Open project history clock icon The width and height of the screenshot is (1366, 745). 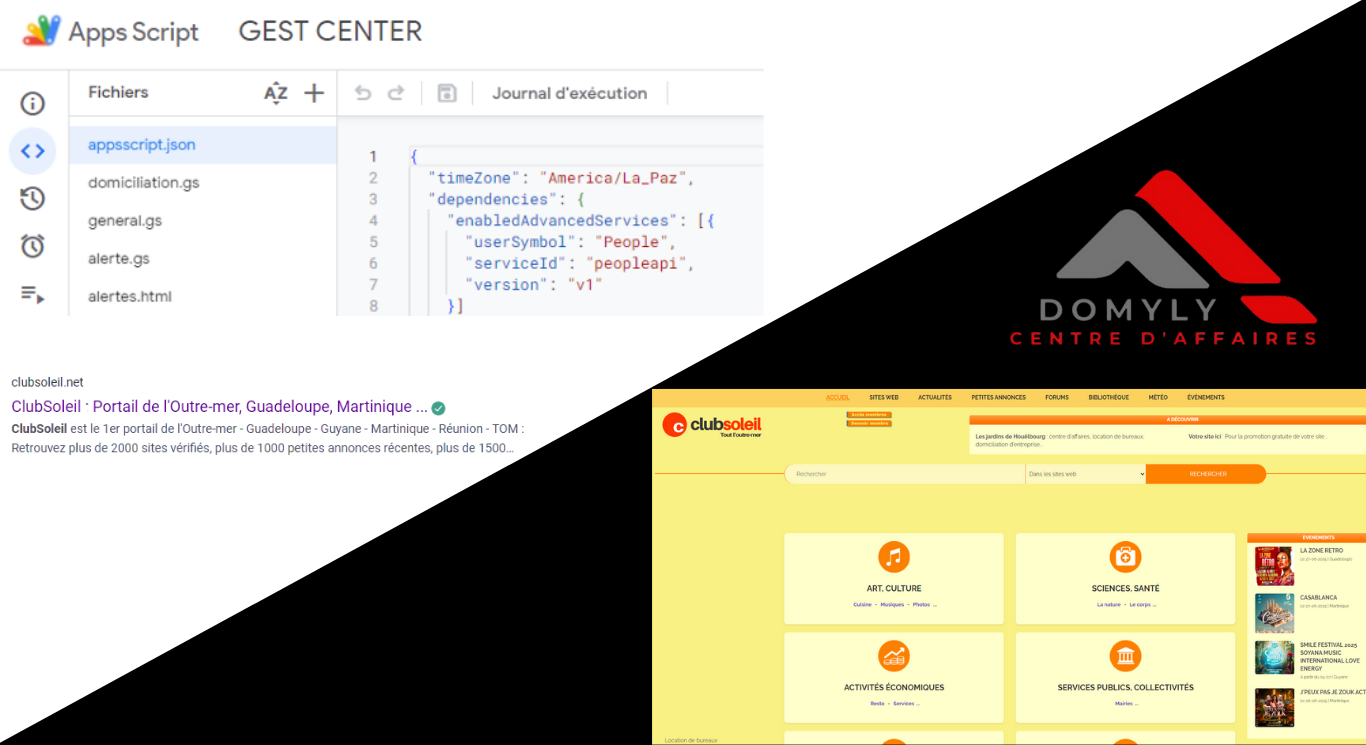pyautogui.click(x=33, y=199)
